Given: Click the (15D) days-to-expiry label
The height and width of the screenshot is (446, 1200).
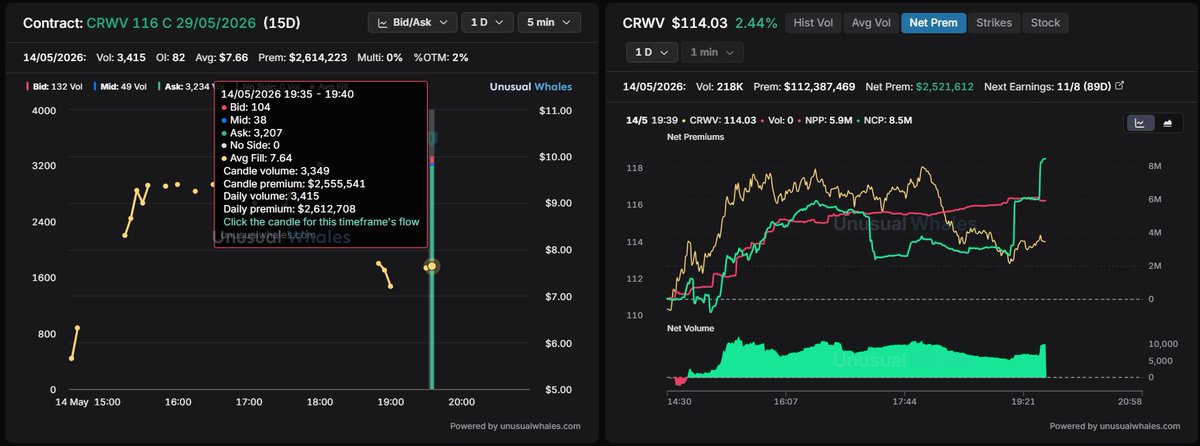Looking at the screenshot, I should tap(283, 23).
